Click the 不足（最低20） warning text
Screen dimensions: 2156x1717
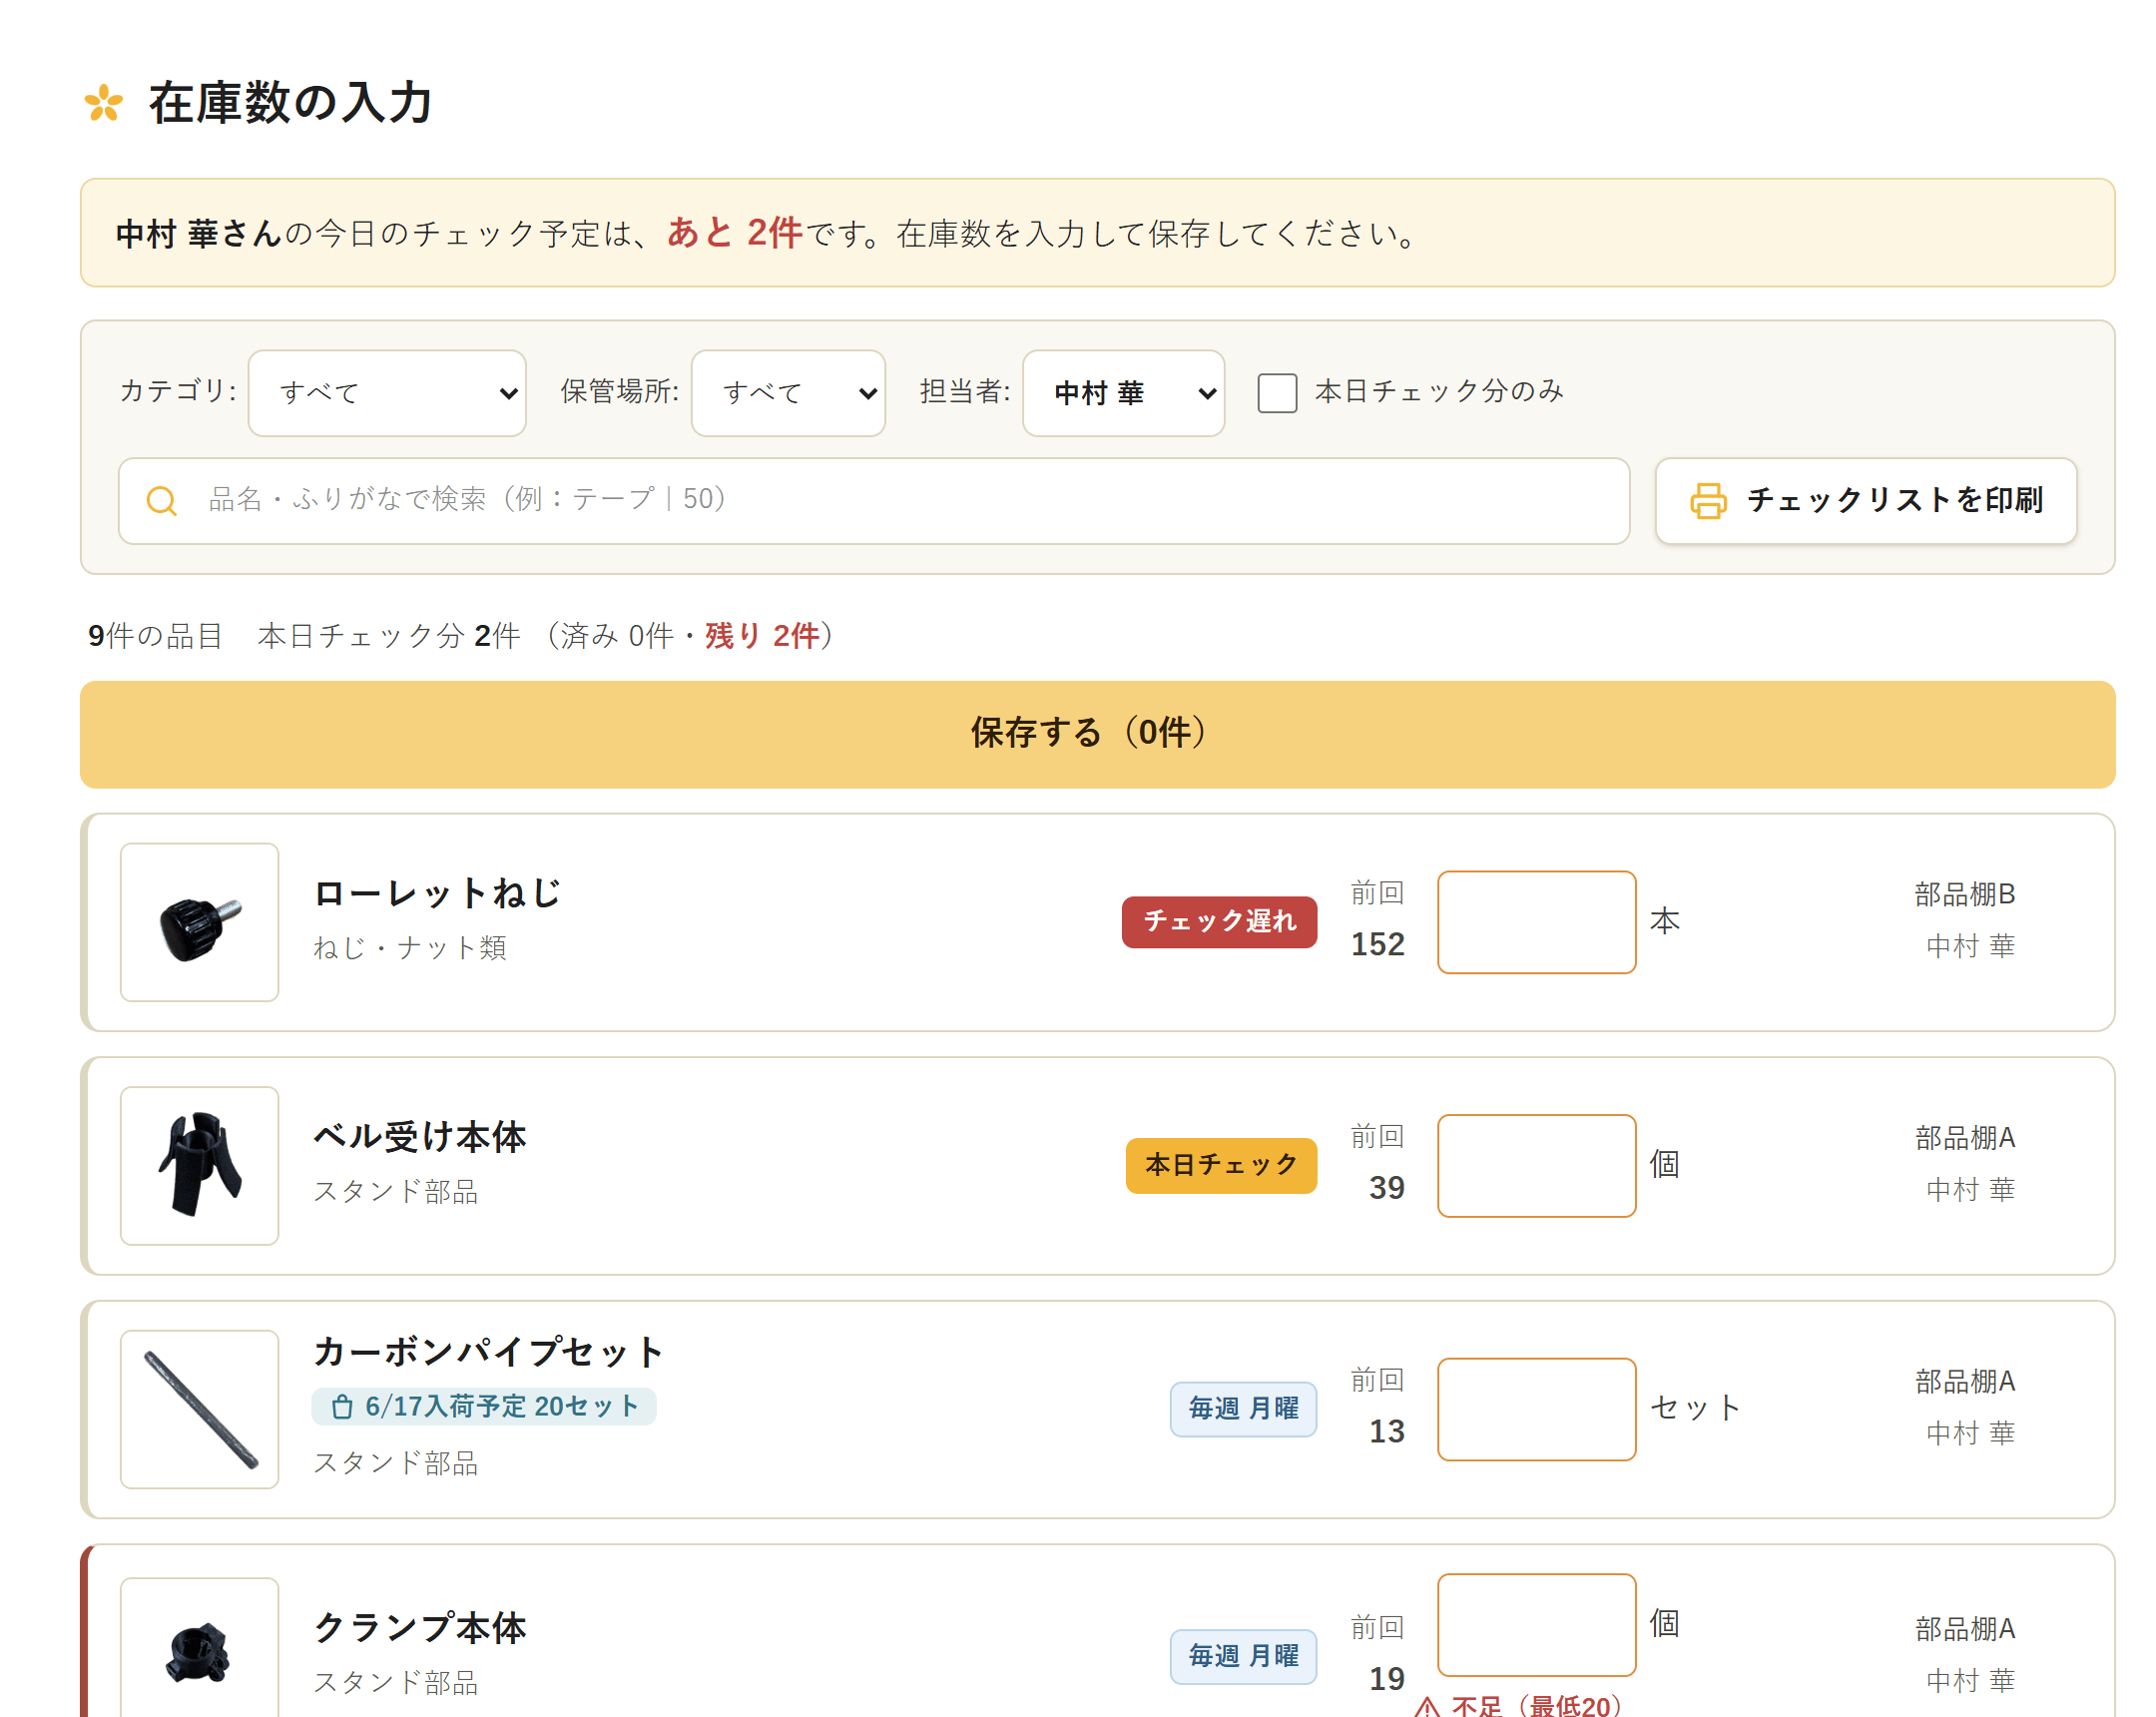coord(1536,1706)
